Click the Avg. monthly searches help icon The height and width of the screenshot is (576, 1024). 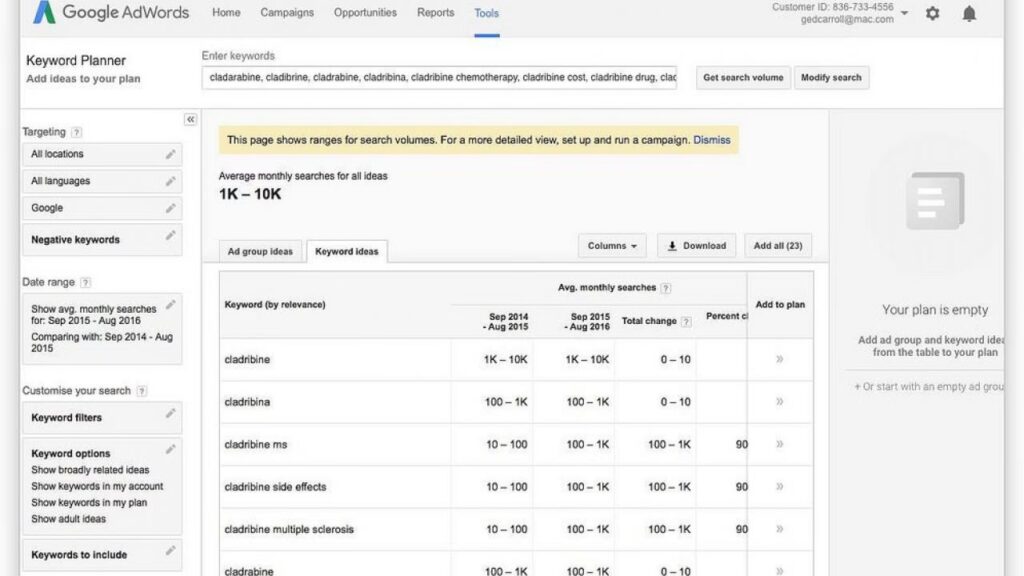pos(666,288)
